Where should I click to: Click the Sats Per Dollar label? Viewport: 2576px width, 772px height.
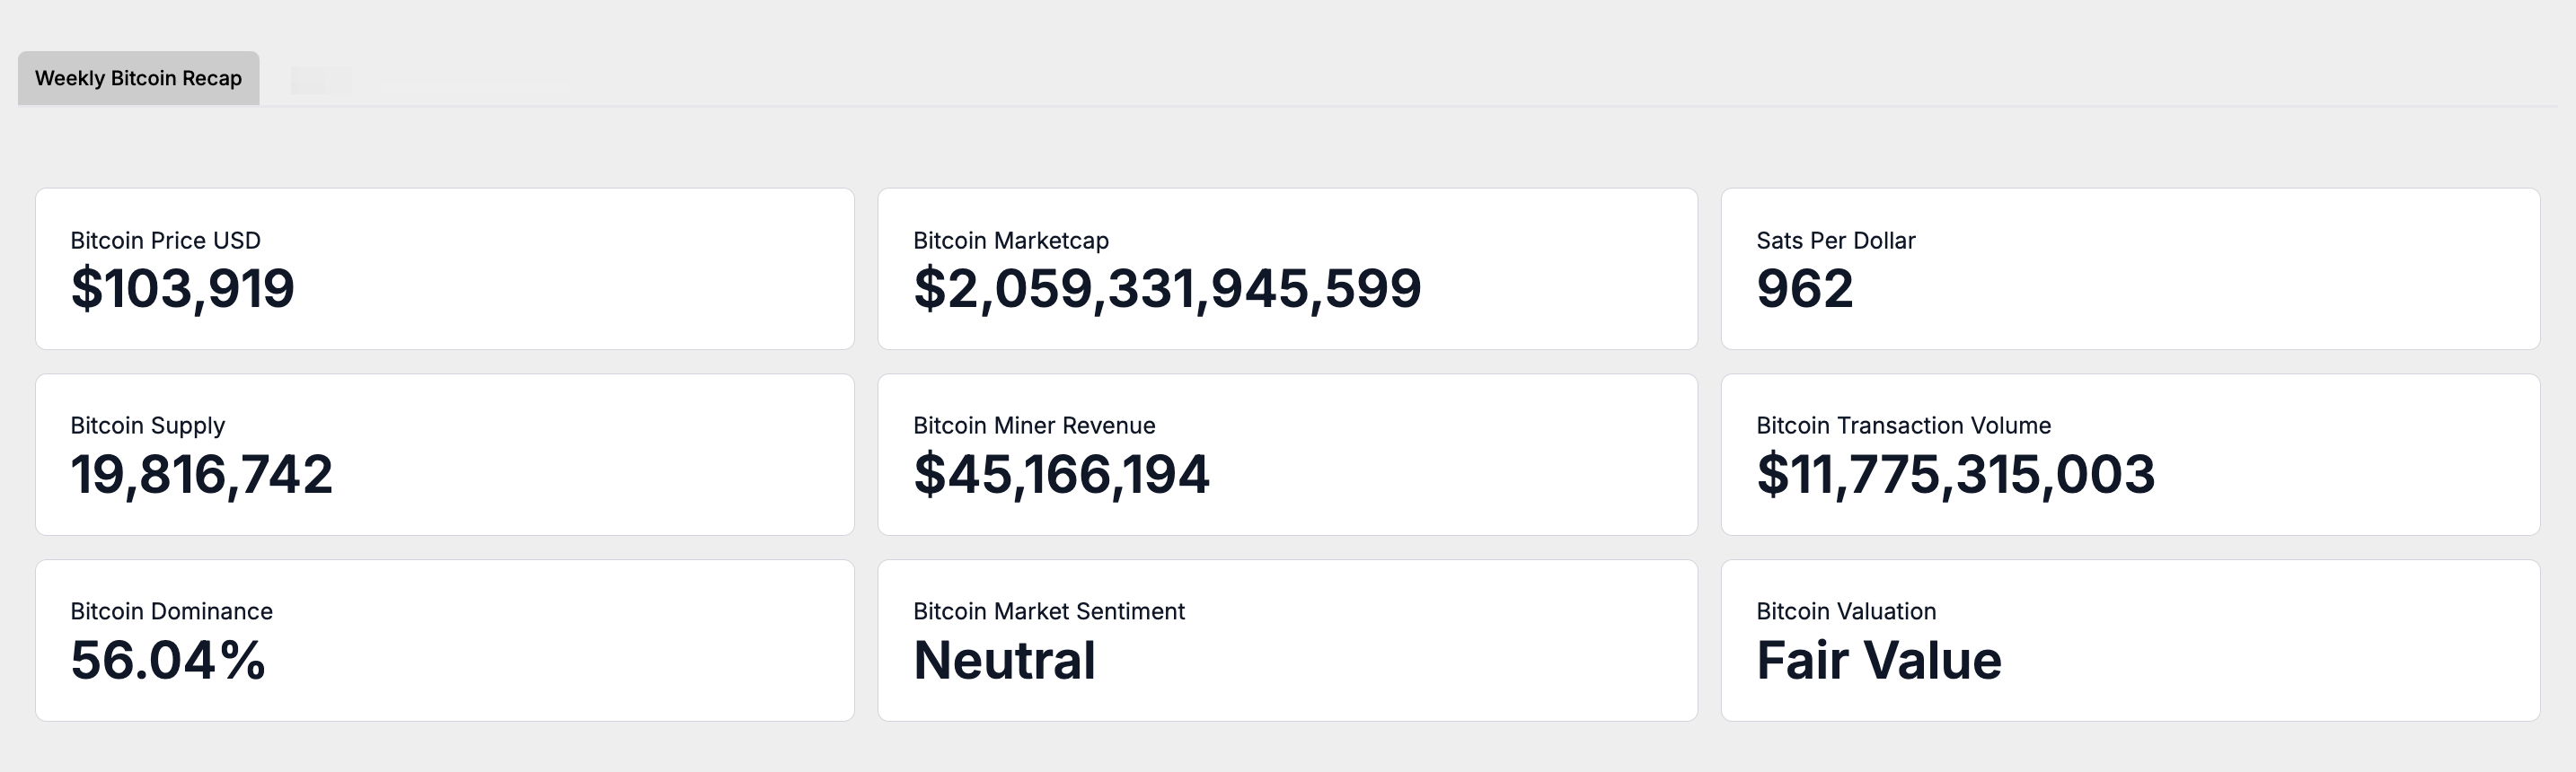click(x=1835, y=240)
